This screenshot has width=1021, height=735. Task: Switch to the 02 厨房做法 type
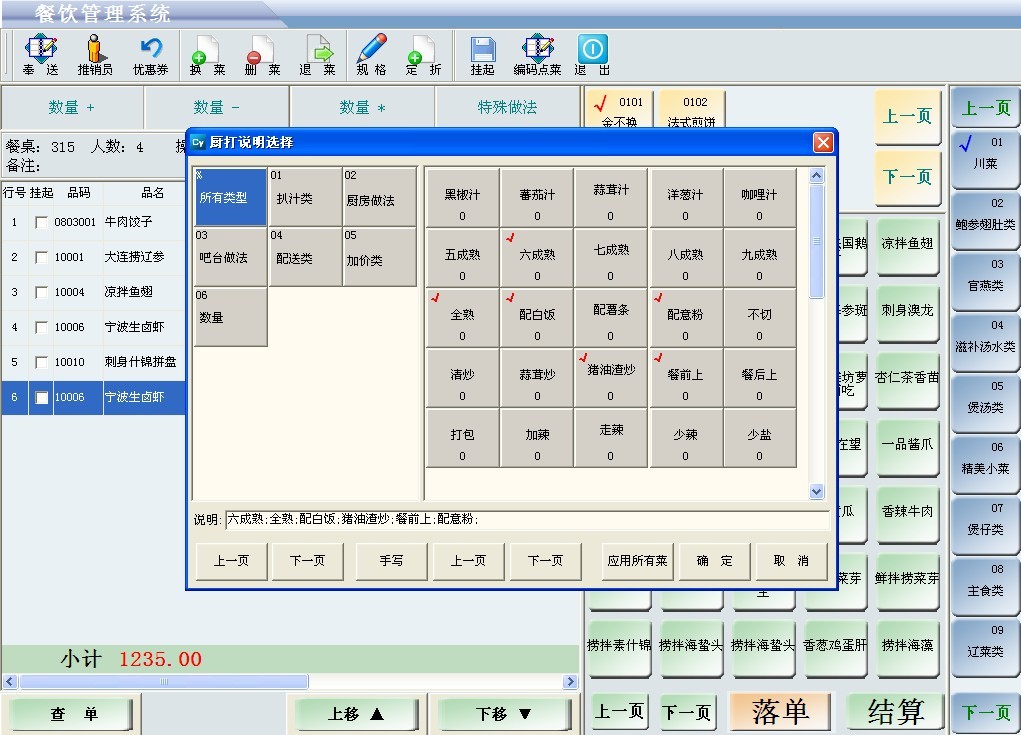coord(380,197)
